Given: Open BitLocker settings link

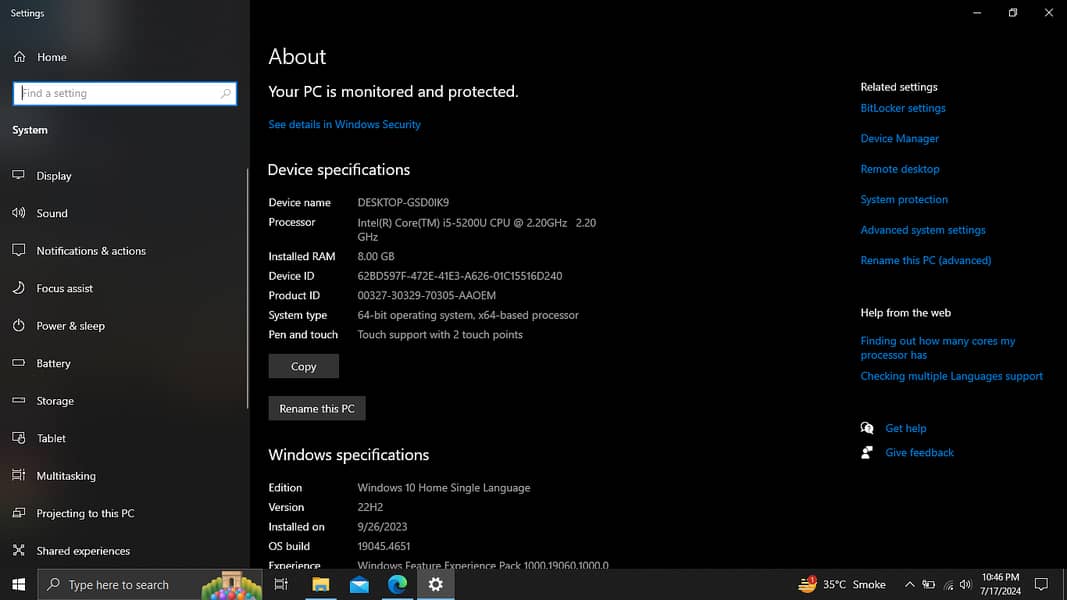Looking at the screenshot, I should [x=902, y=108].
